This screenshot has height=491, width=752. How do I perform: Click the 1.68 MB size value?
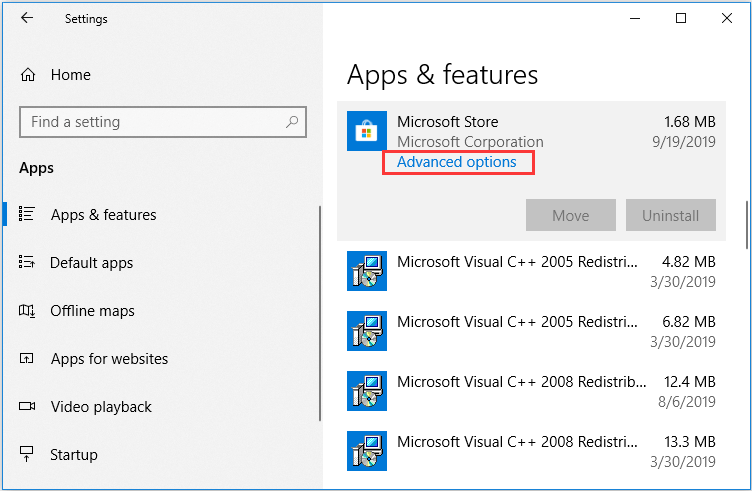[x=690, y=122]
